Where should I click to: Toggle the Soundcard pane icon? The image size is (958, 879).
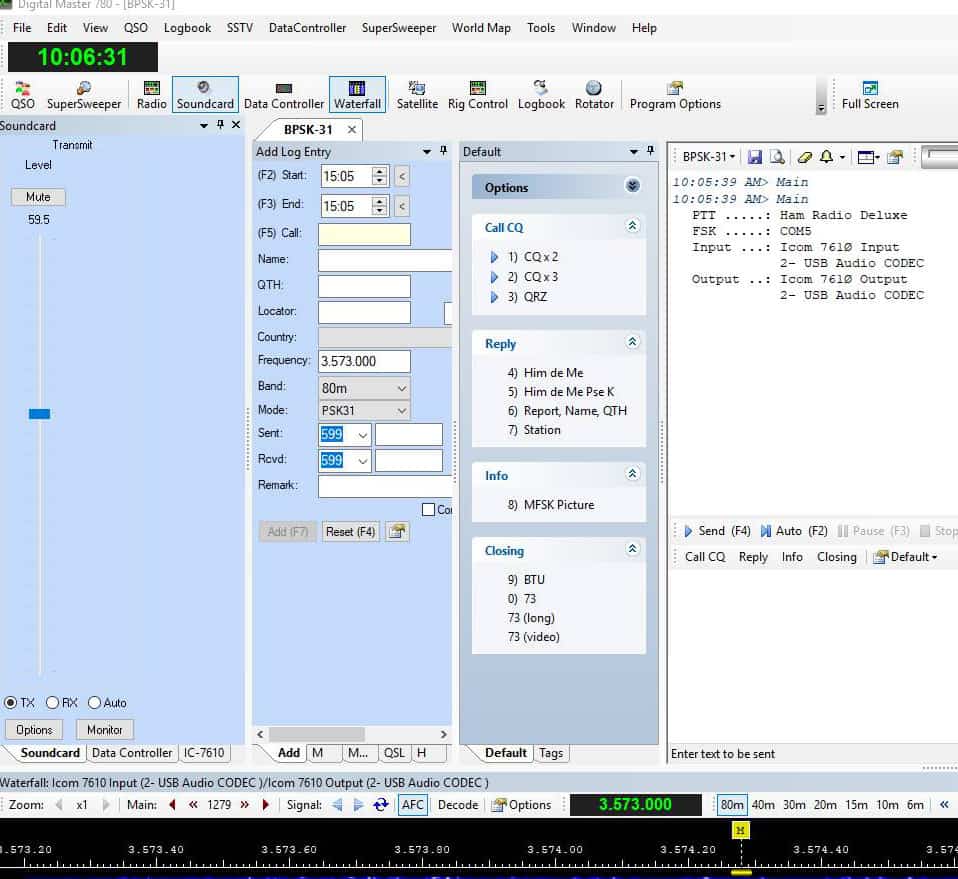205,95
